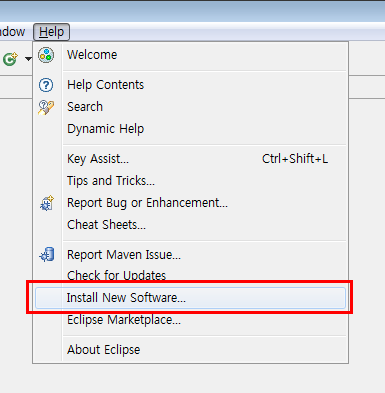Click the Report Bug icon
The height and width of the screenshot is (393, 385).
tap(47, 203)
